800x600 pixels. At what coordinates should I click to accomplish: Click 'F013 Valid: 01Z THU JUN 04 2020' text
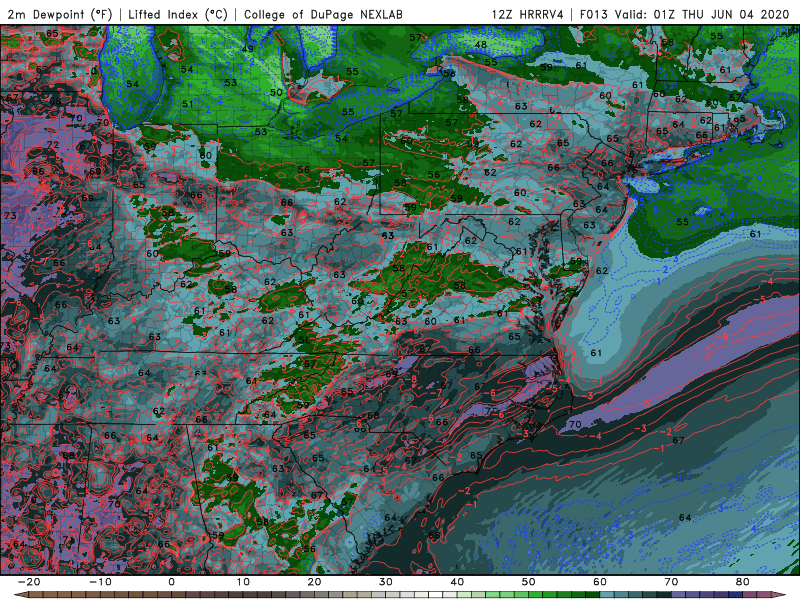(x=684, y=14)
